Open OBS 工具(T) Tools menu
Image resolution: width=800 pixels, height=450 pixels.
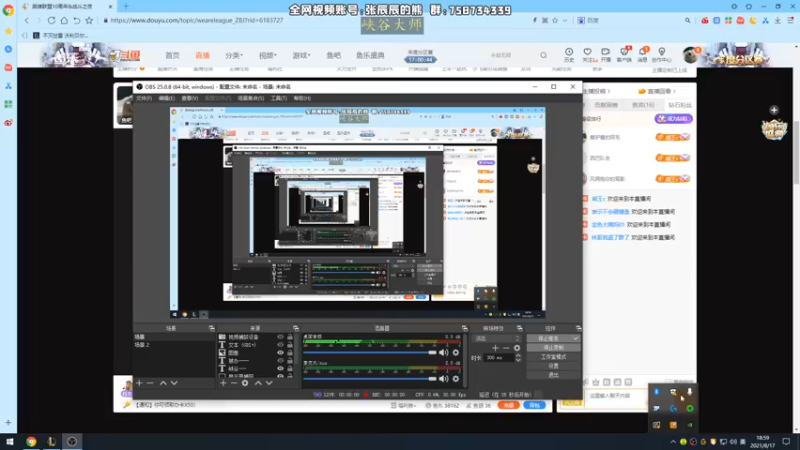tap(279, 98)
